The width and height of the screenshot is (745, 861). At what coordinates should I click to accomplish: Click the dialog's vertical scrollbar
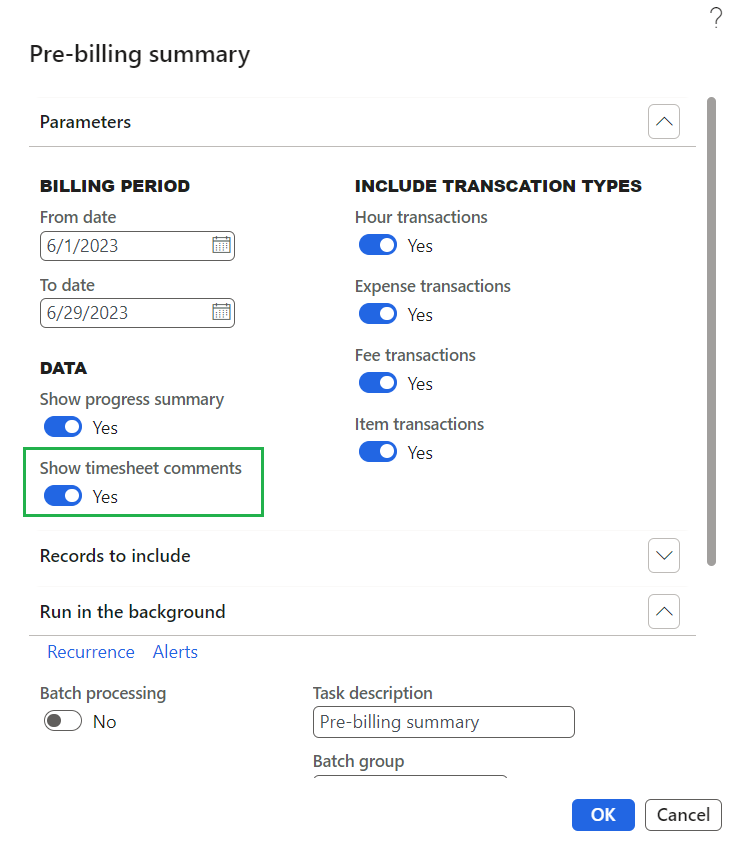tap(712, 330)
